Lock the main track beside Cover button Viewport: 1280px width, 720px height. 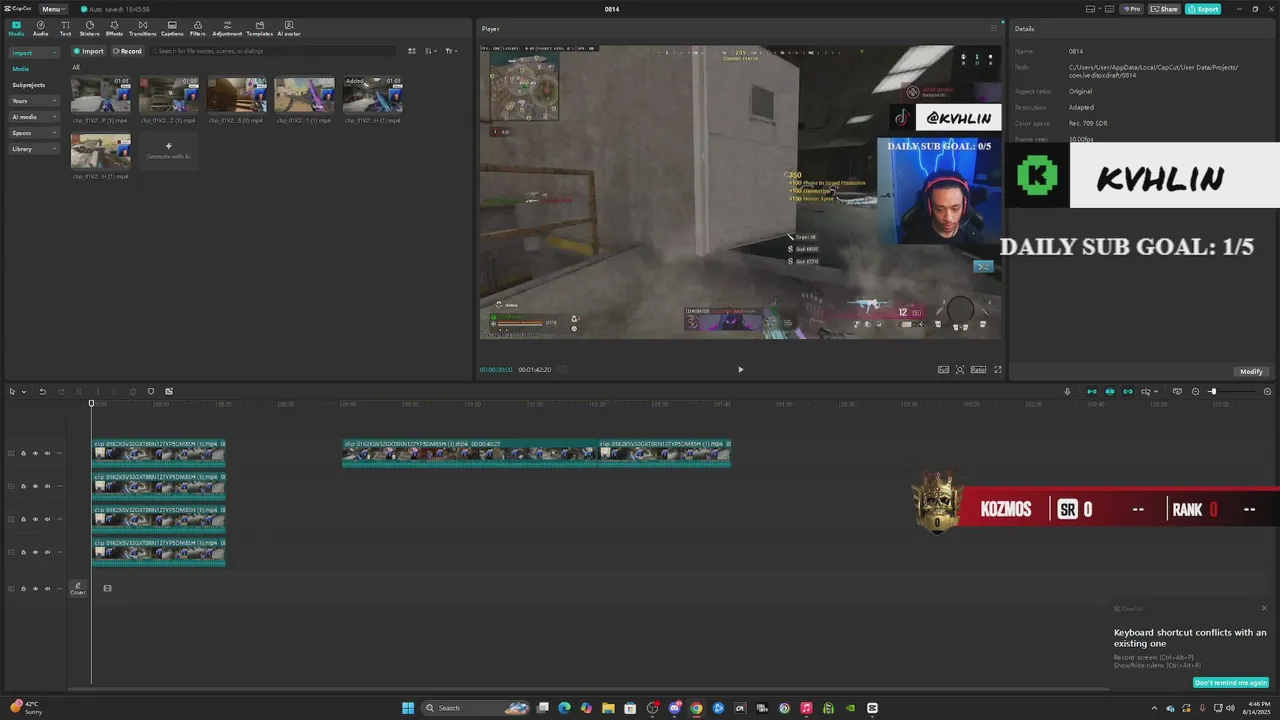point(23,588)
